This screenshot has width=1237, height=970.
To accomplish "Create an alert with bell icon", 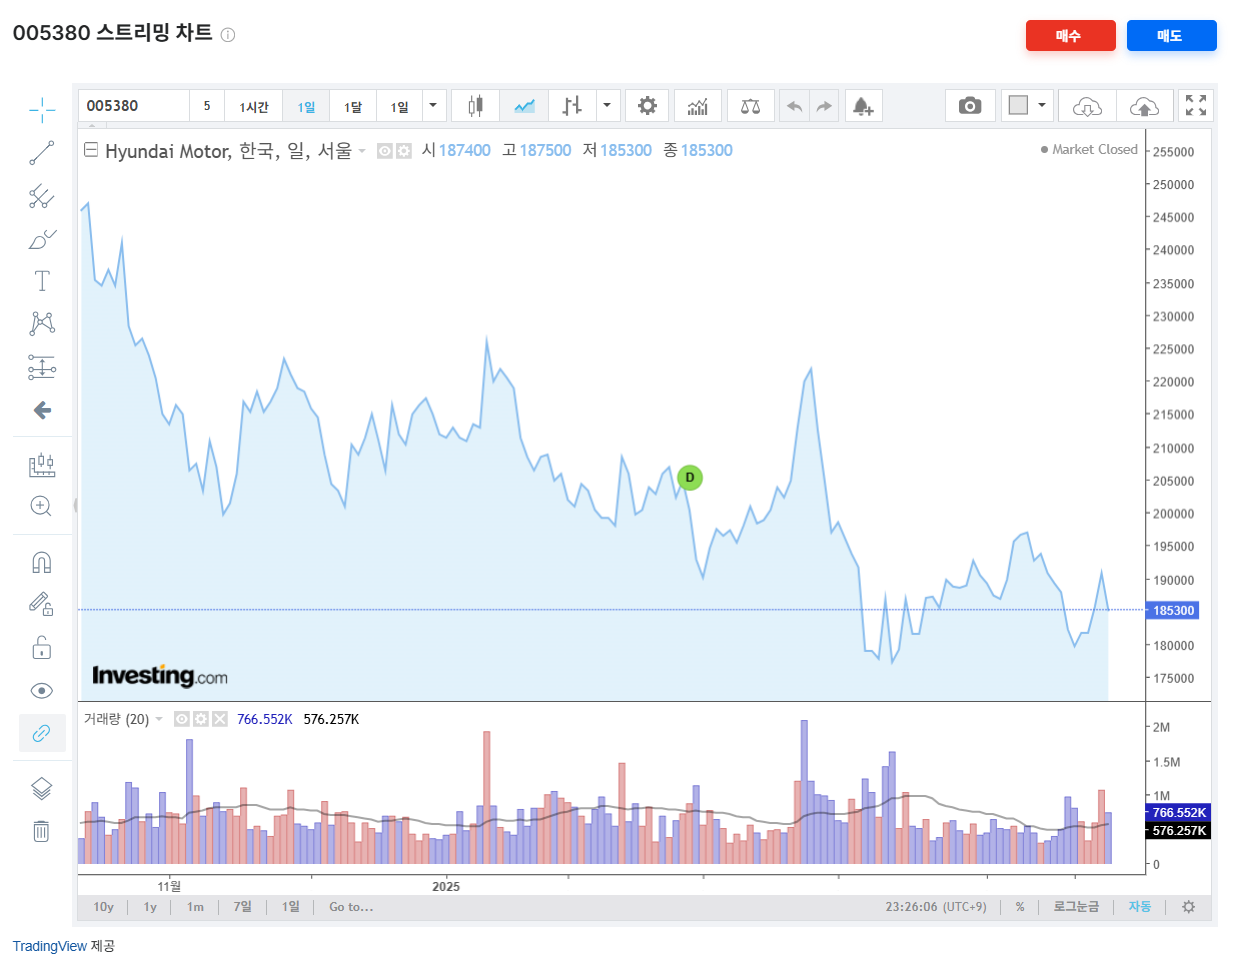I will [x=863, y=106].
